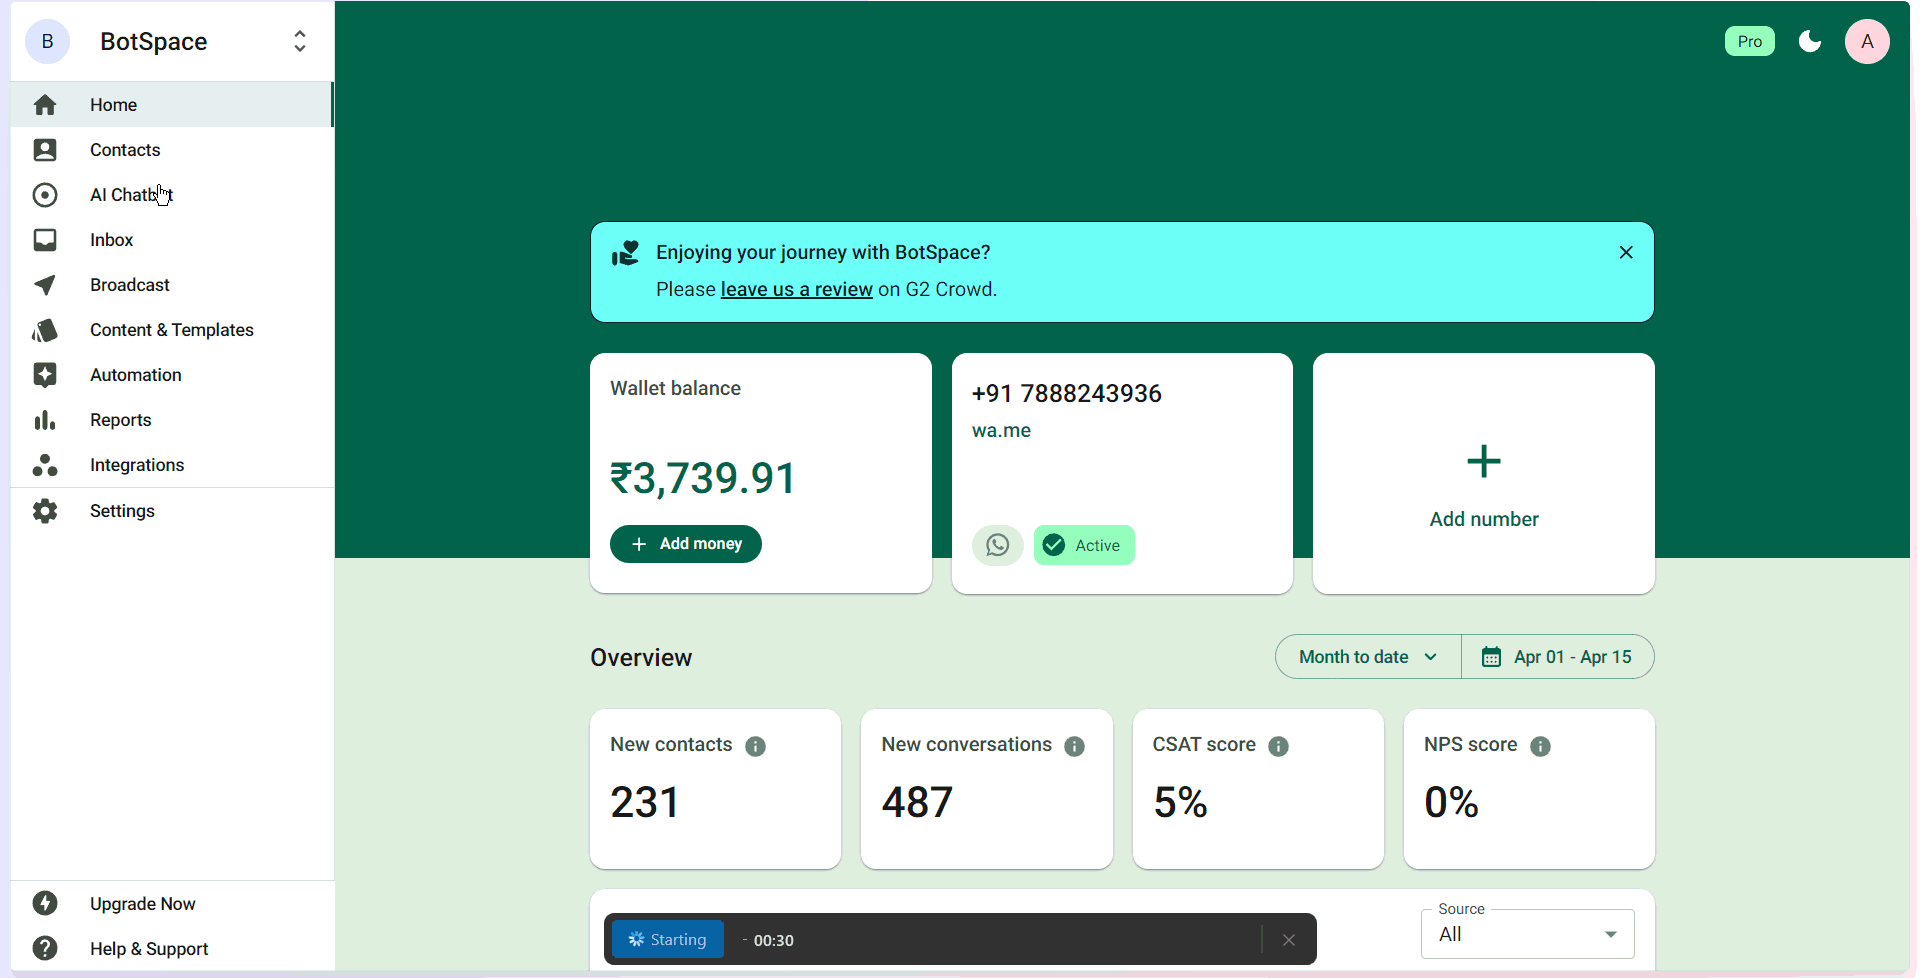Image resolution: width=1920 pixels, height=978 pixels.
Task: Open the Source All dropdown
Action: (x=1528, y=934)
